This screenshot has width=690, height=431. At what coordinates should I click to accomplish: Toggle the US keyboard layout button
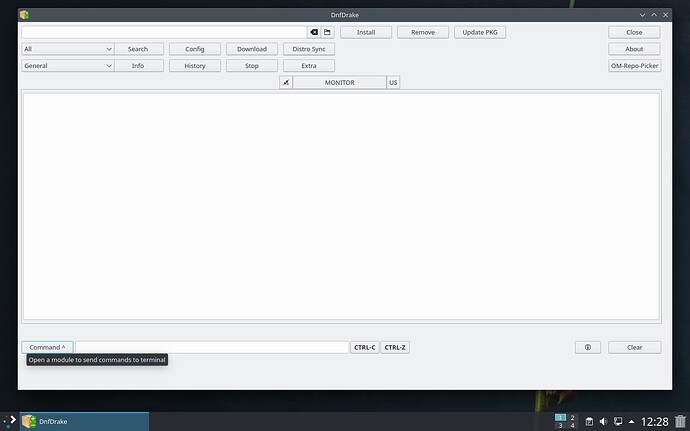coord(393,82)
